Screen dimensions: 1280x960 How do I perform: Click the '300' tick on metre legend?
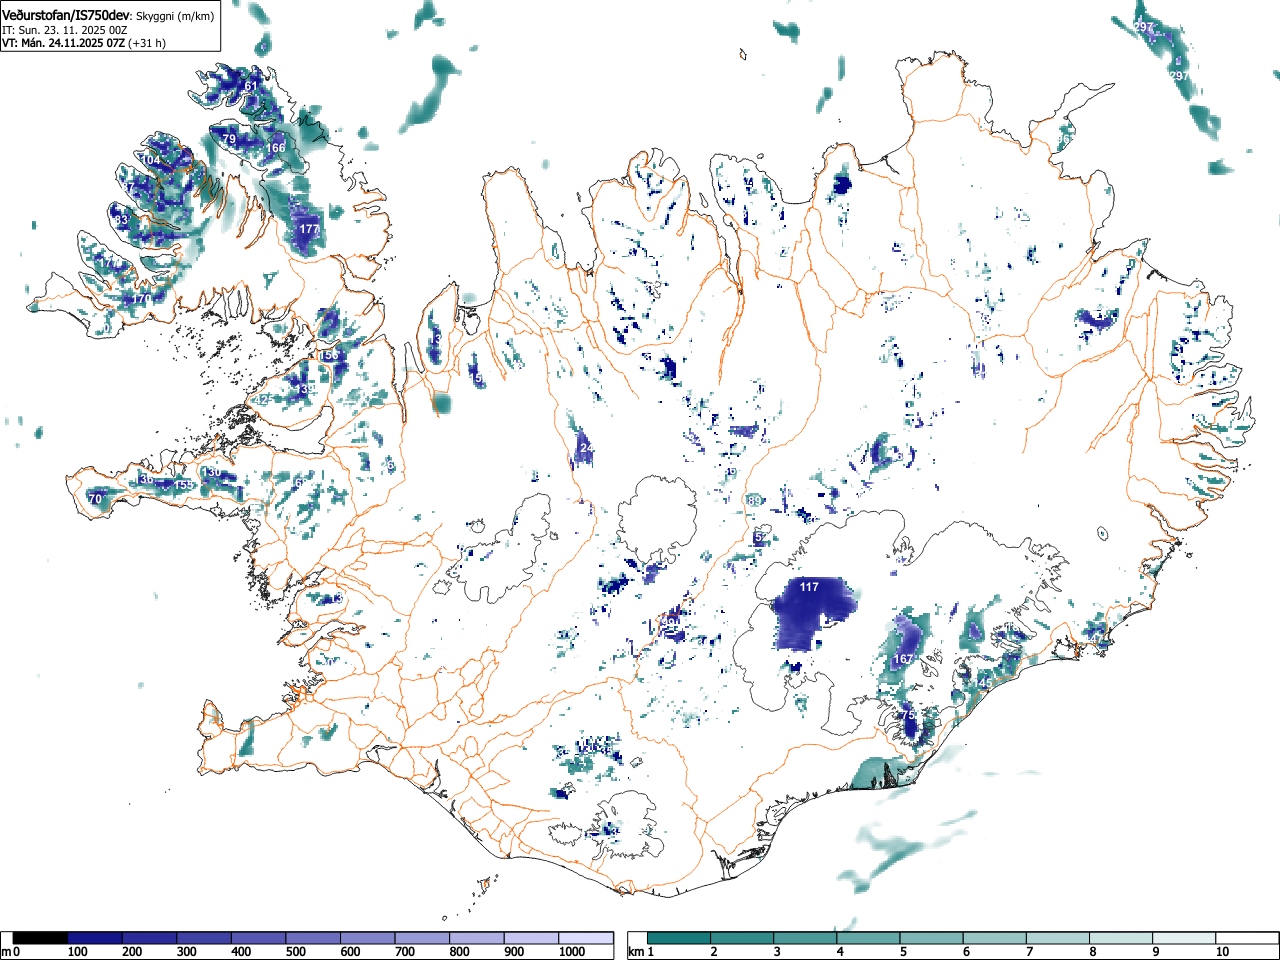coord(187,952)
